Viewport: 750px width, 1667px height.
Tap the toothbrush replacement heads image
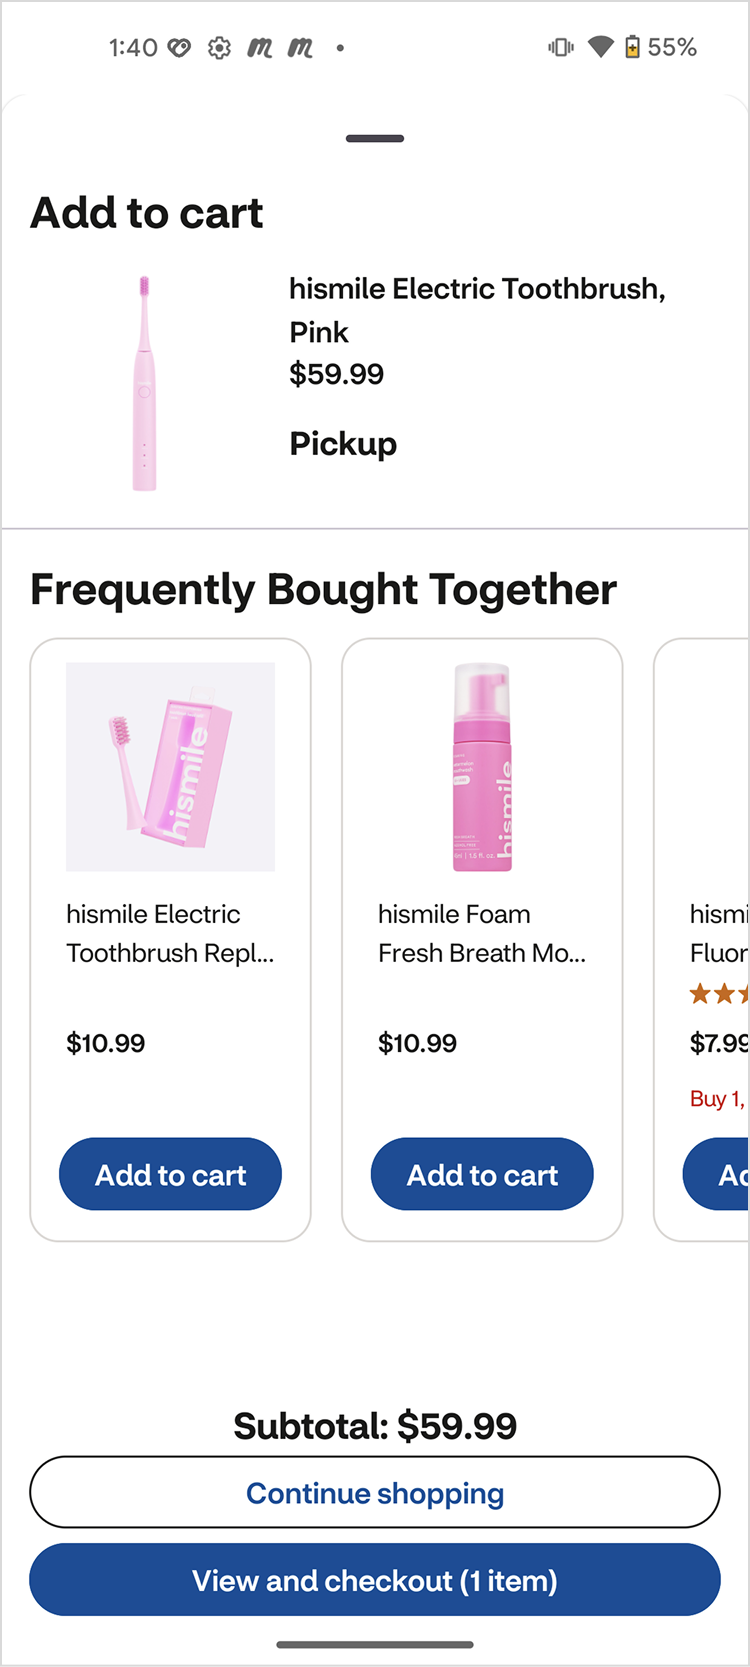click(x=170, y=767)
